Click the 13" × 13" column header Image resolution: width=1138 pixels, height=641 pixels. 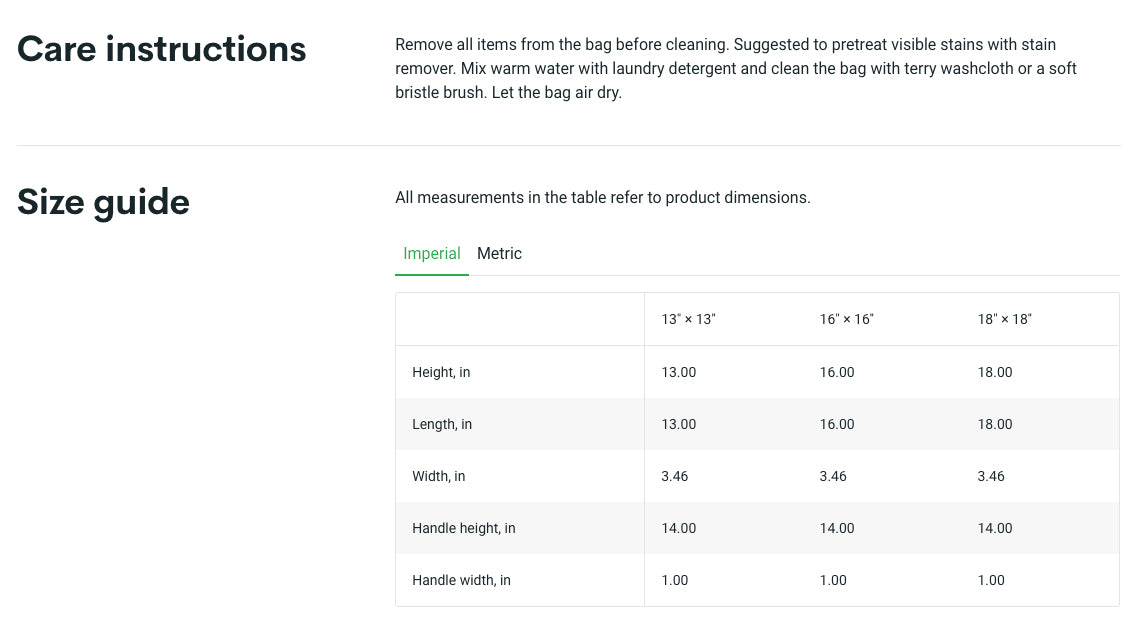[688, 320]
